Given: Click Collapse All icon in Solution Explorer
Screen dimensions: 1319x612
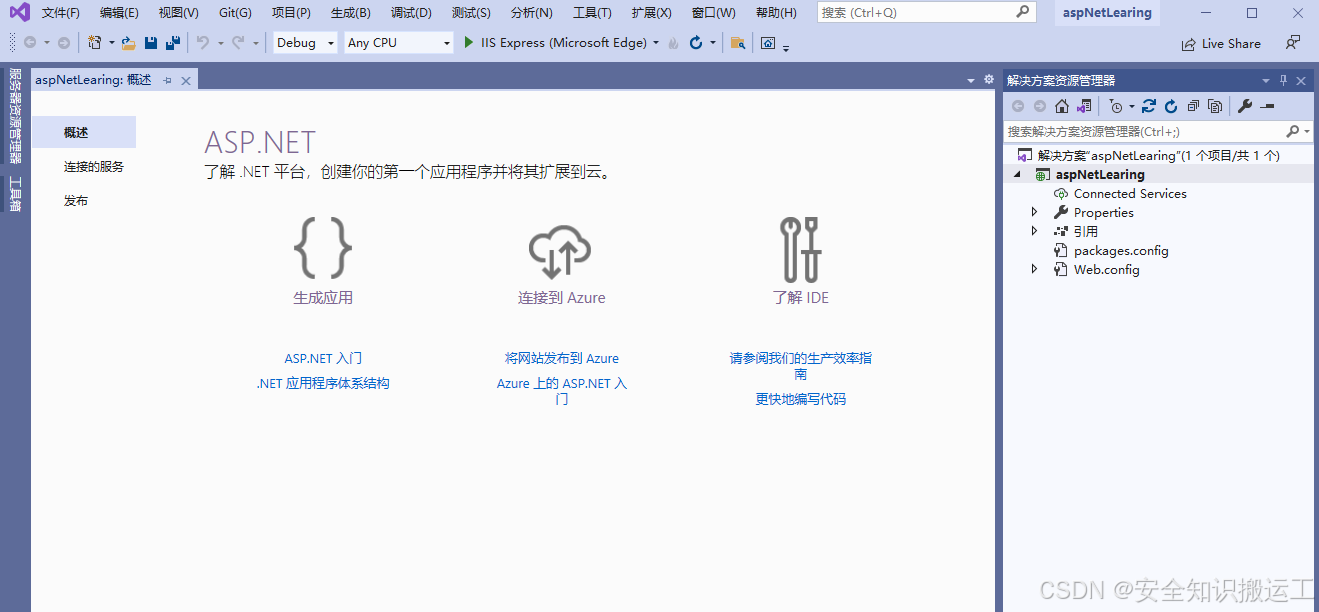Looking at the screenshot, I should pos(1193,106).
